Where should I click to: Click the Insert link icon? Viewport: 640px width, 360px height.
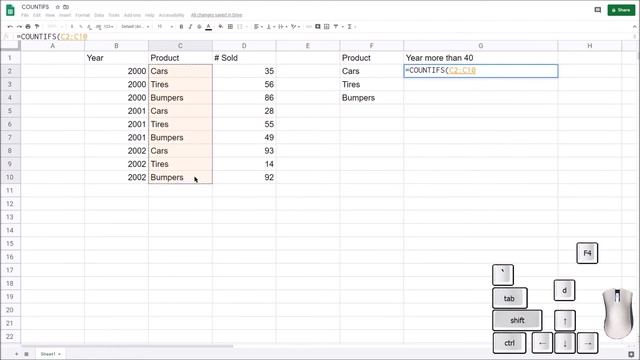(309, 27)
